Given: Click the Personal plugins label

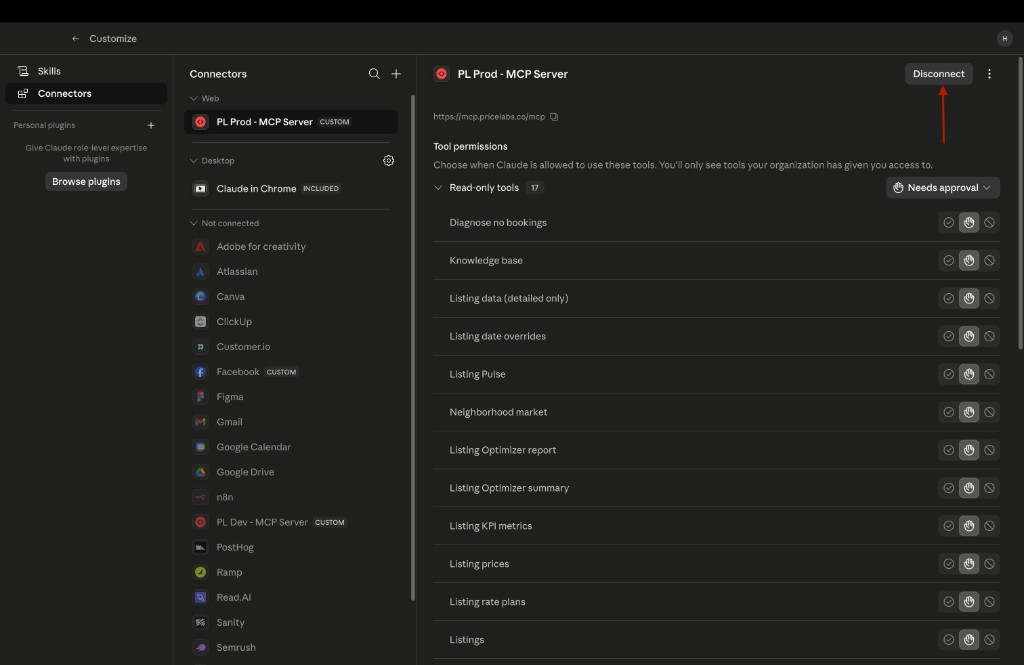Looking at the screenshot, I should [x=44, y=125].
